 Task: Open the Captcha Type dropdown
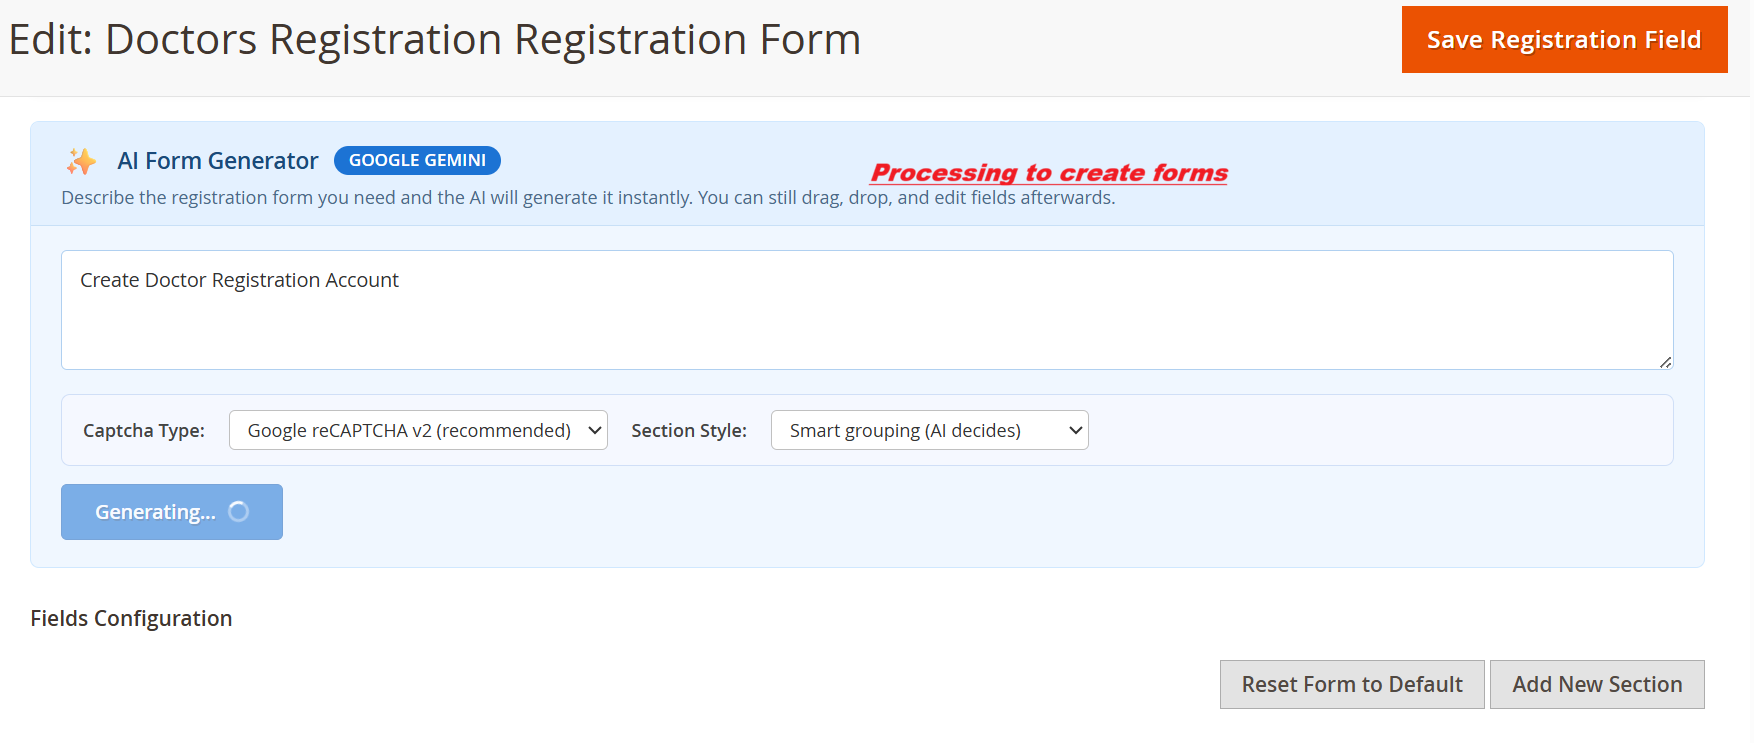pyautogui.click(x=417, y=430)
